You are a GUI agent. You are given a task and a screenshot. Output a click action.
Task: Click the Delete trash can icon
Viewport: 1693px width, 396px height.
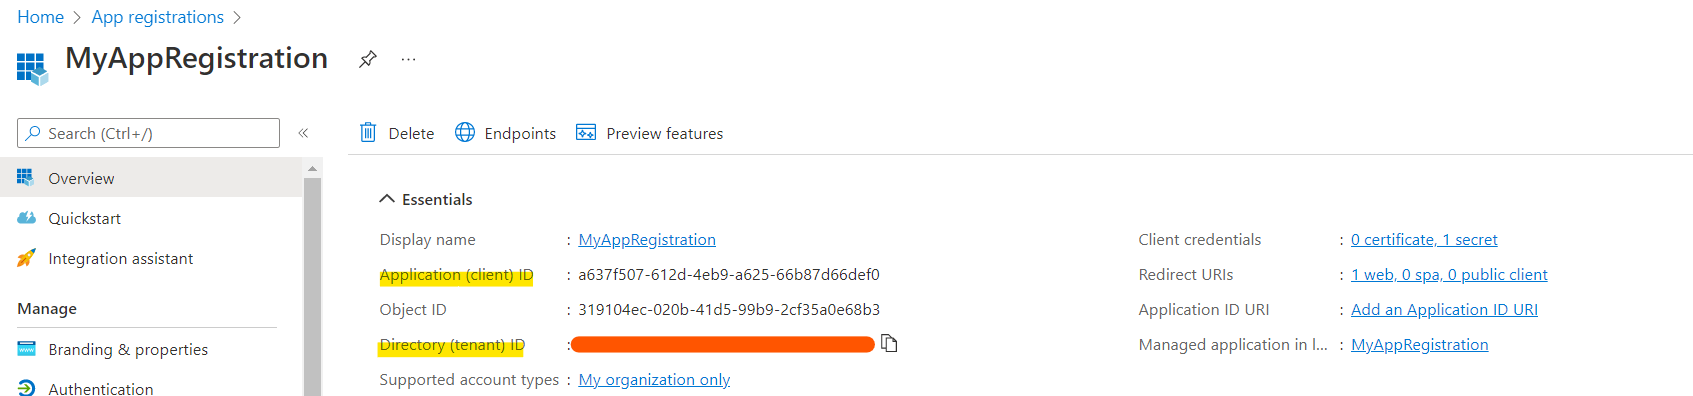[368, 132]
